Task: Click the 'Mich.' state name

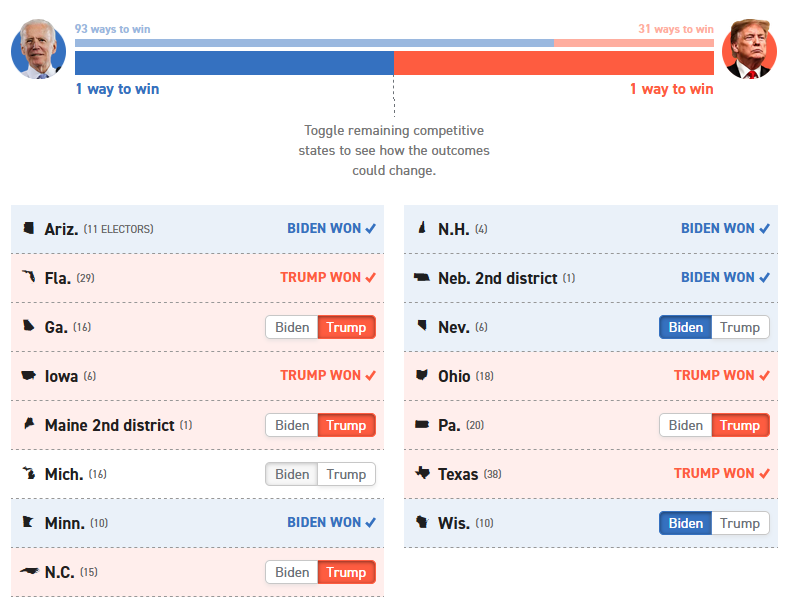Action: tap(64, 474)
